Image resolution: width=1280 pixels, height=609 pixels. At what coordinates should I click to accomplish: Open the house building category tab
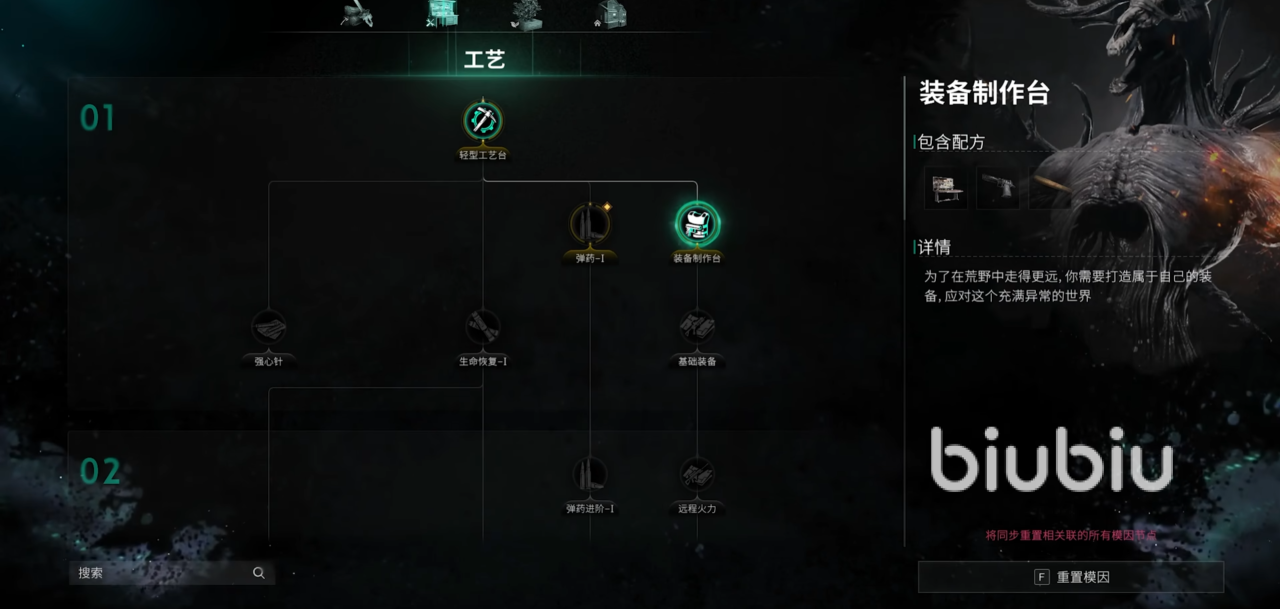[x=611, y=13]
